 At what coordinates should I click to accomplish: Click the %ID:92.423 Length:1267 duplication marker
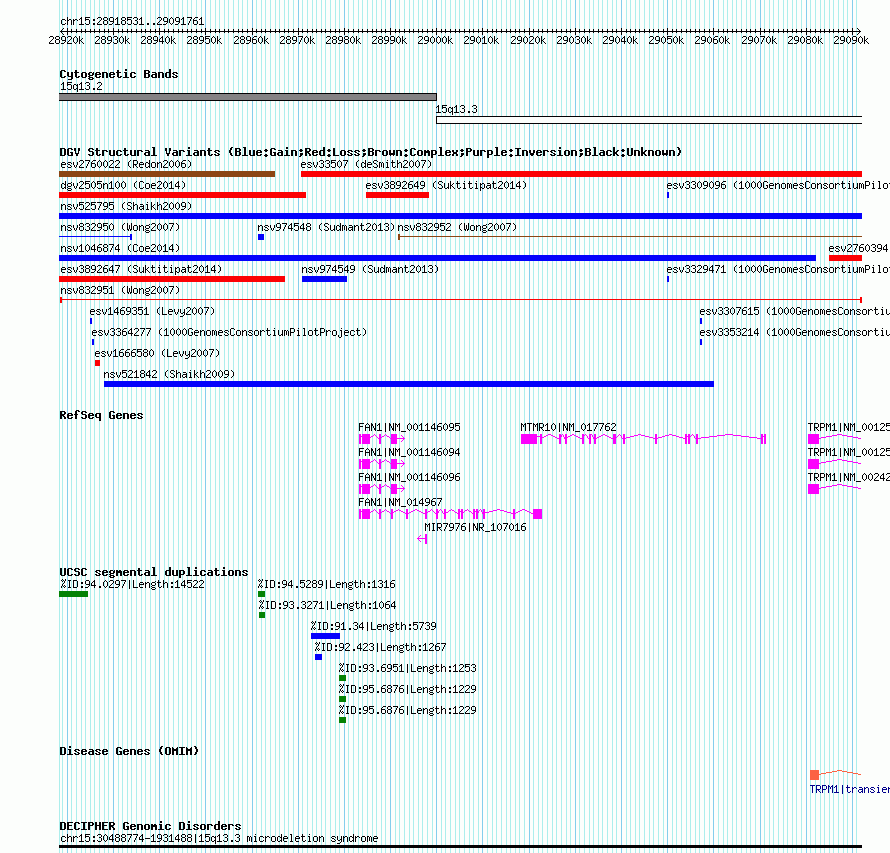click(x=318, y=657)
